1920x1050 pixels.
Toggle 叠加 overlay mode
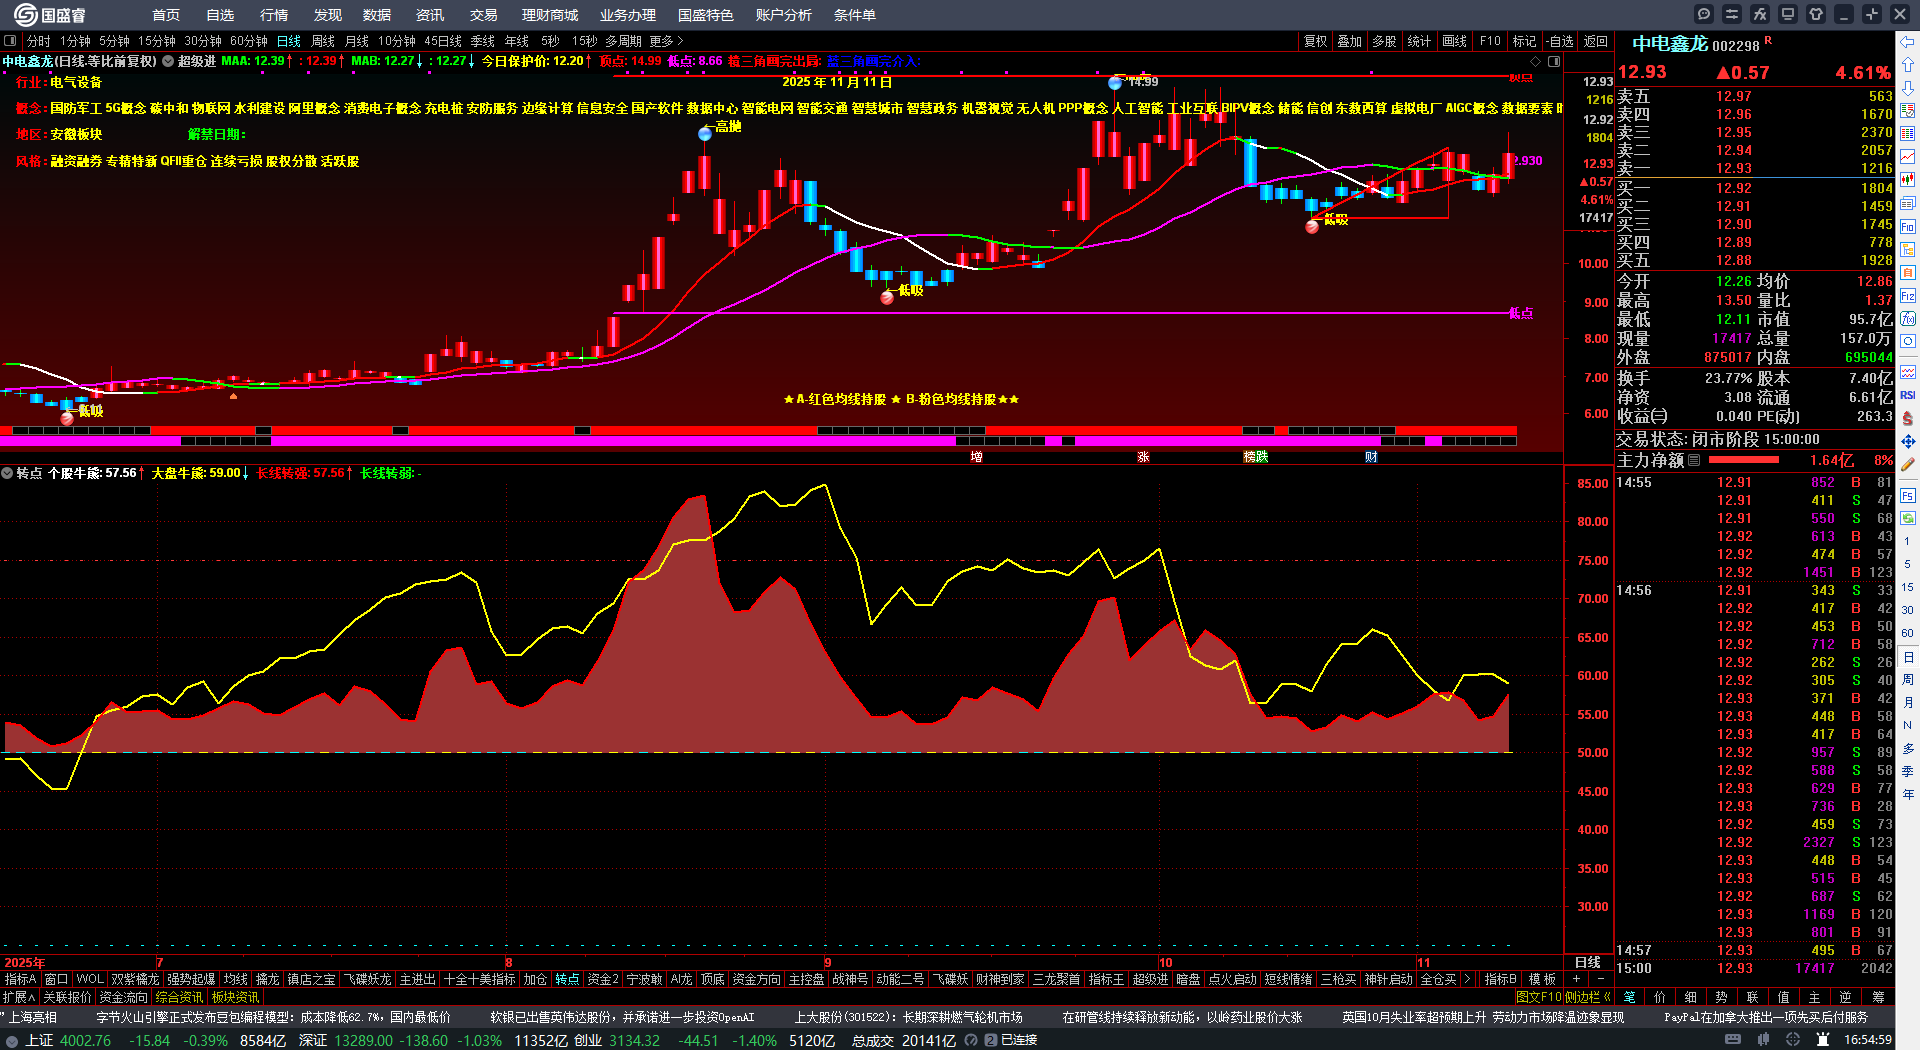(x=1350, y=41)
